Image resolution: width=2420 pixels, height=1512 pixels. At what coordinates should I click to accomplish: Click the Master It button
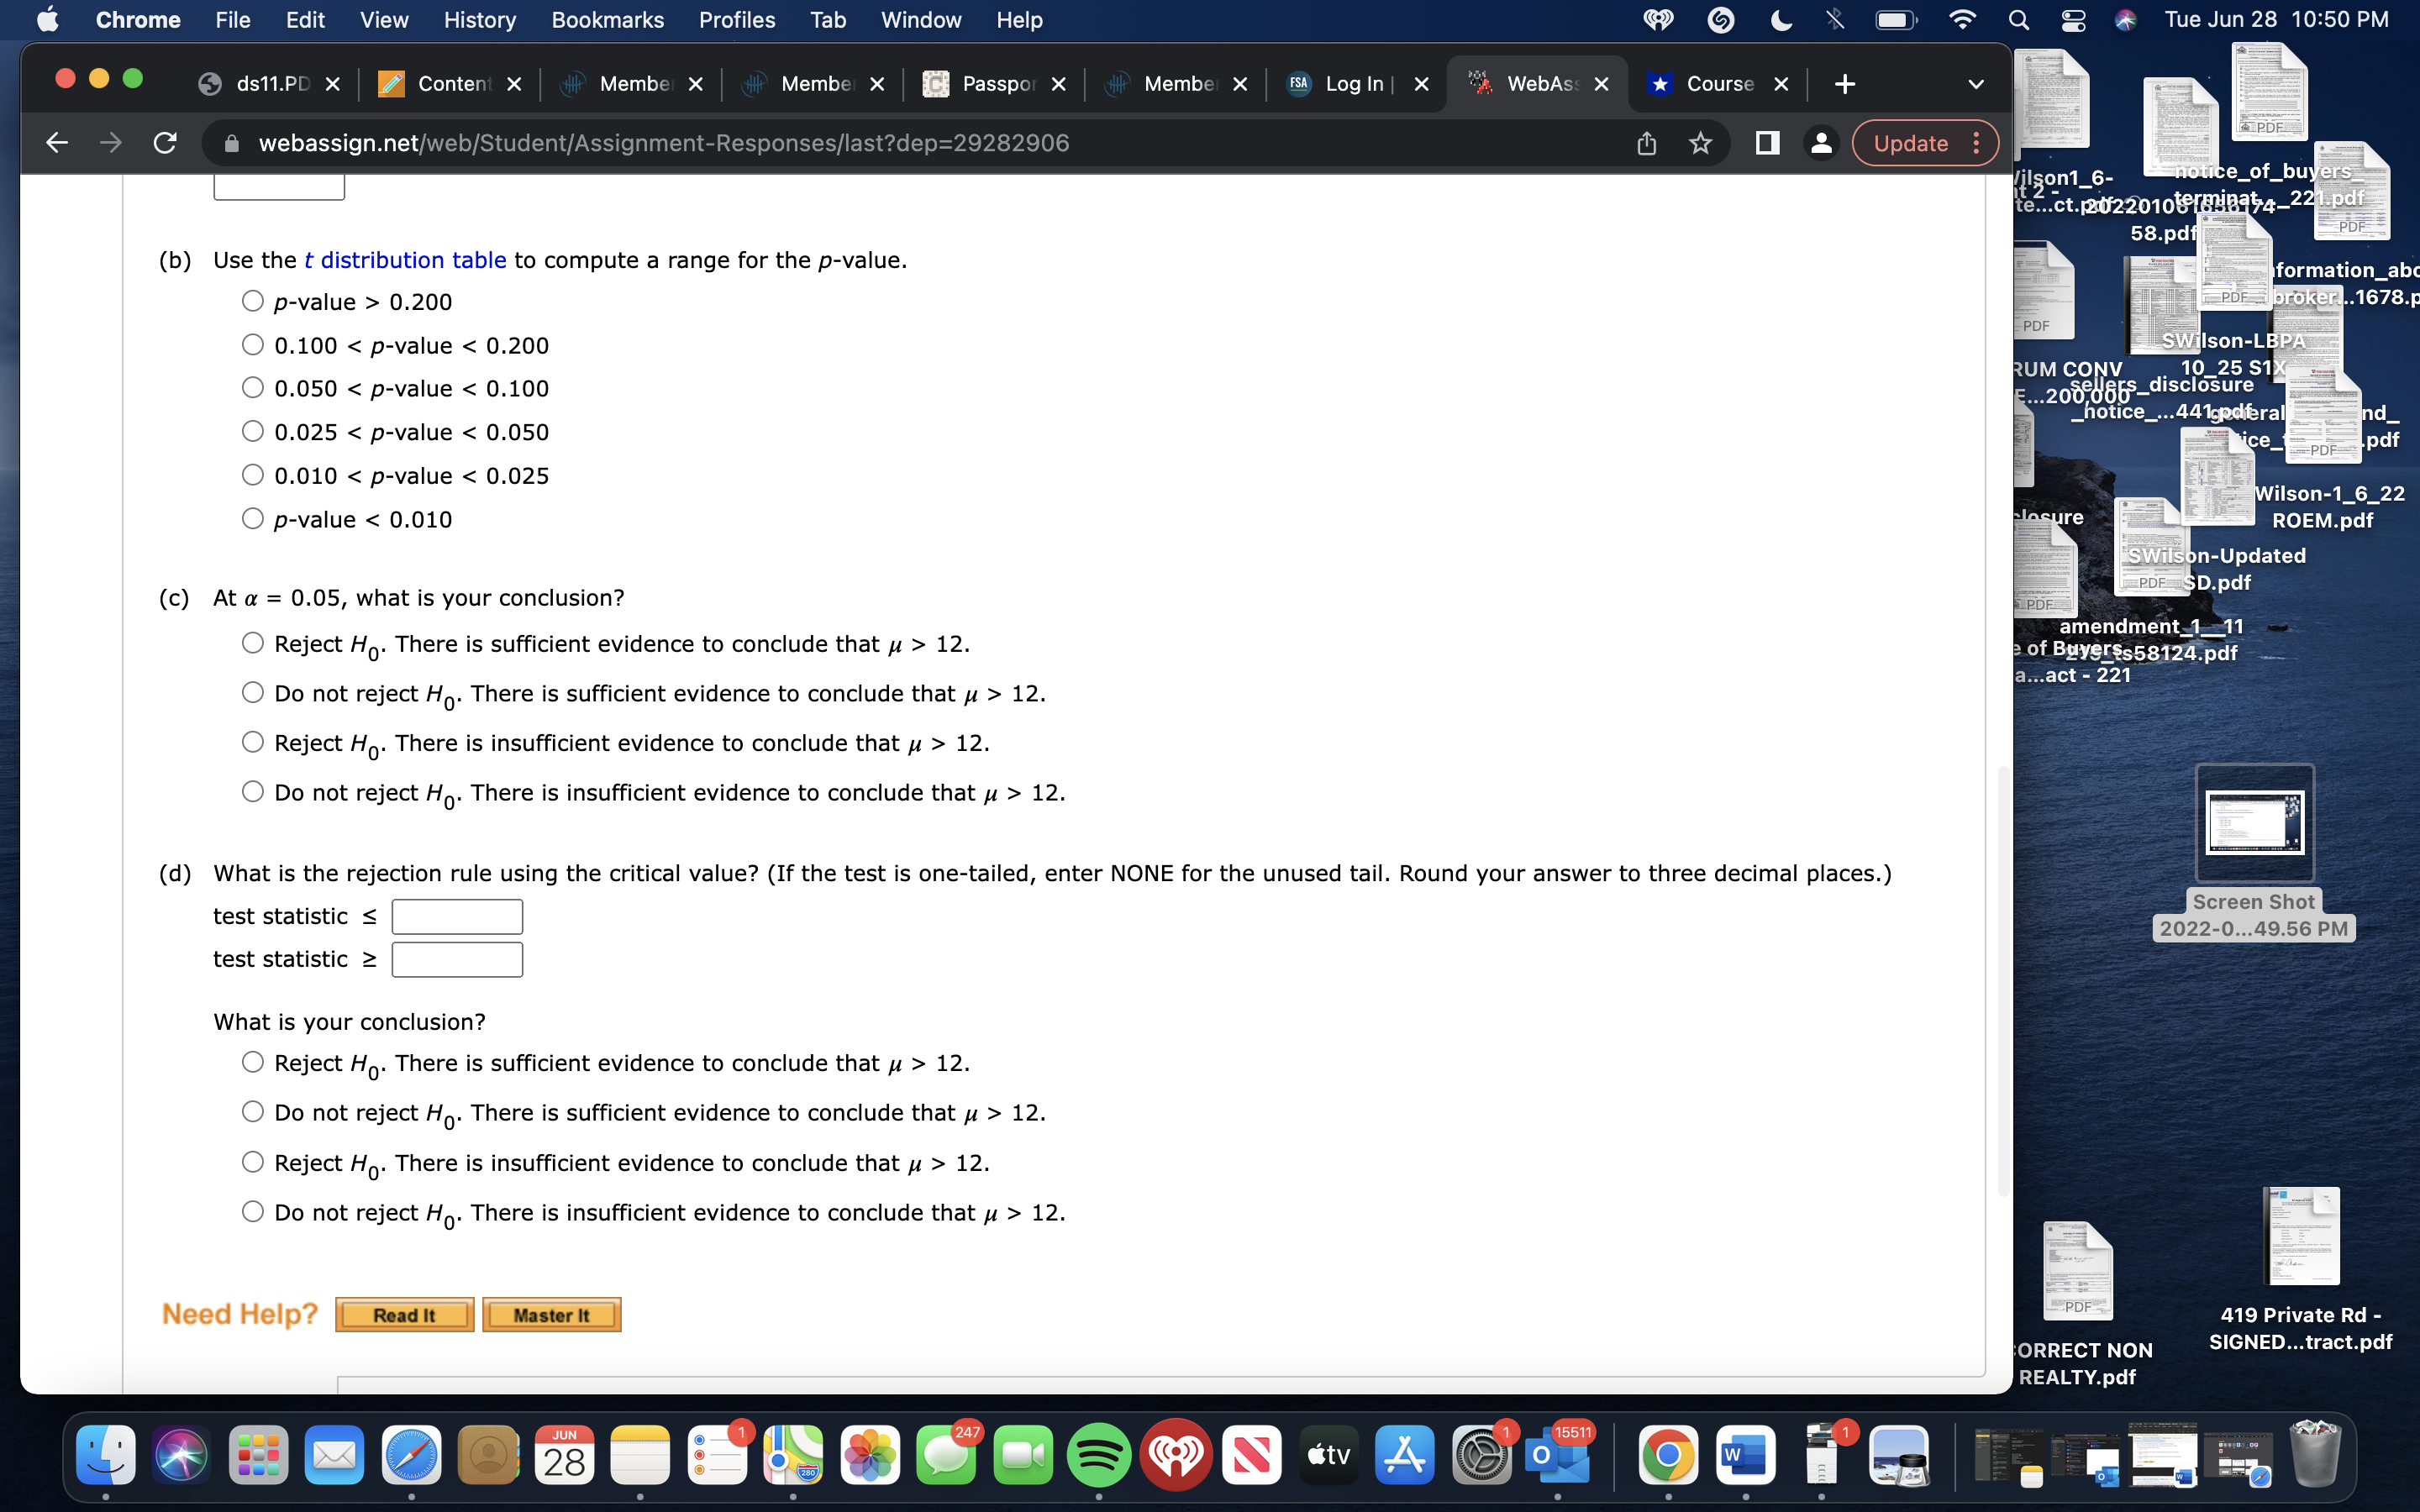pos(551,1315)
